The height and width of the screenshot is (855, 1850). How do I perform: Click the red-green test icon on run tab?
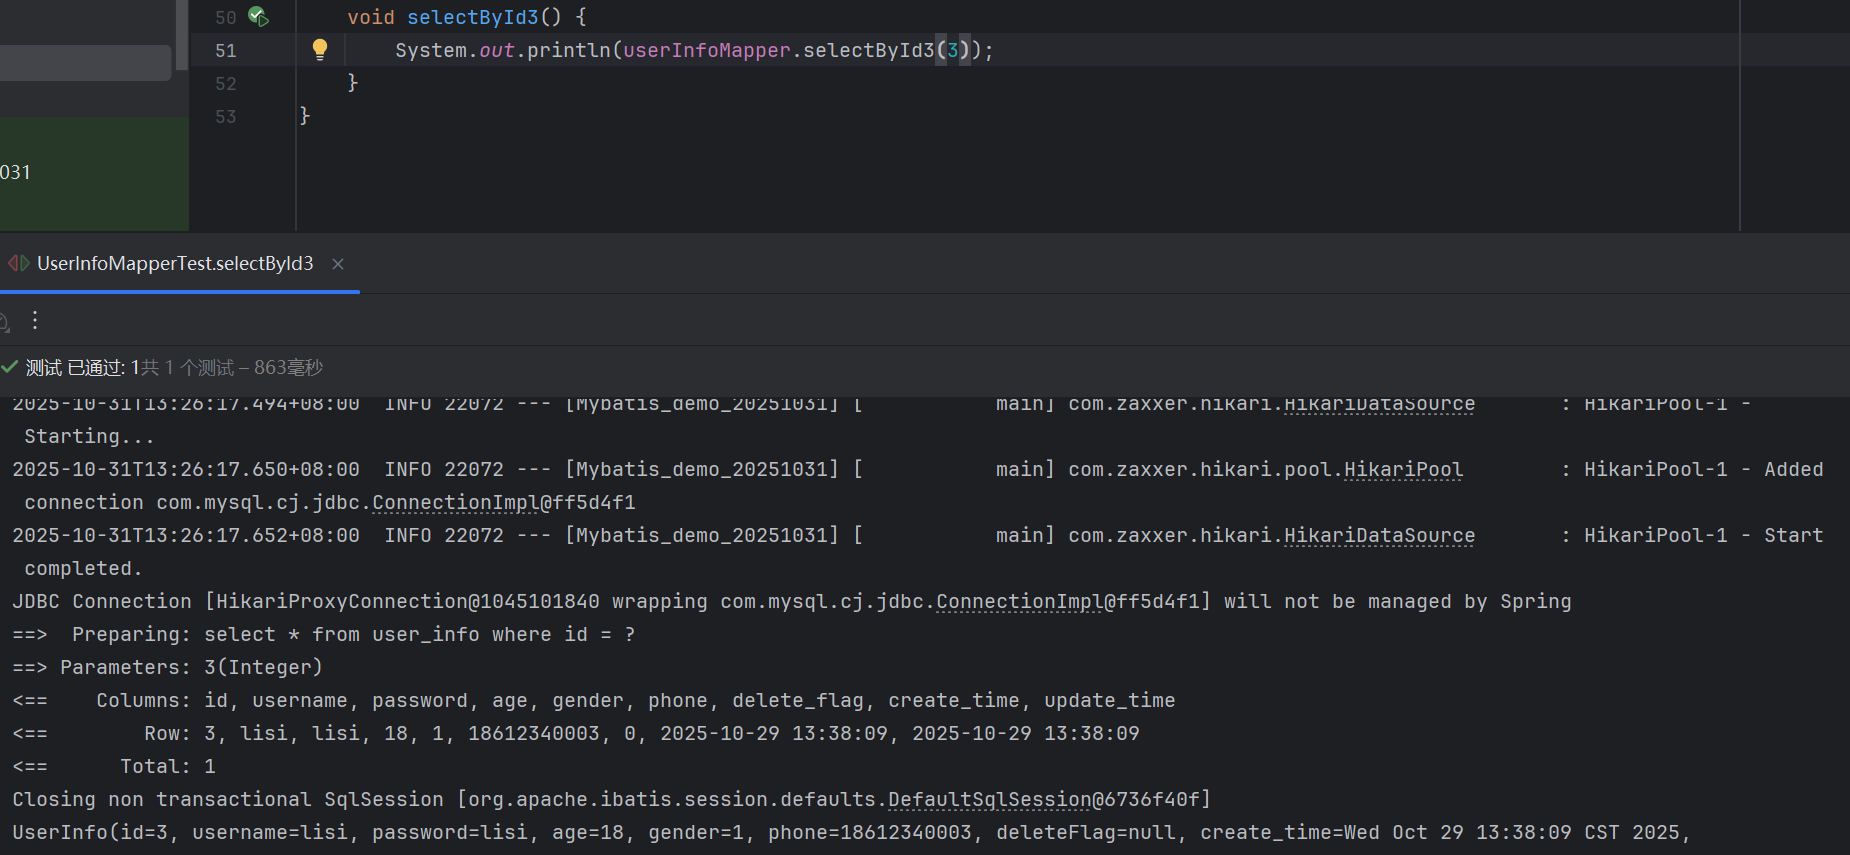click(18, 264)
